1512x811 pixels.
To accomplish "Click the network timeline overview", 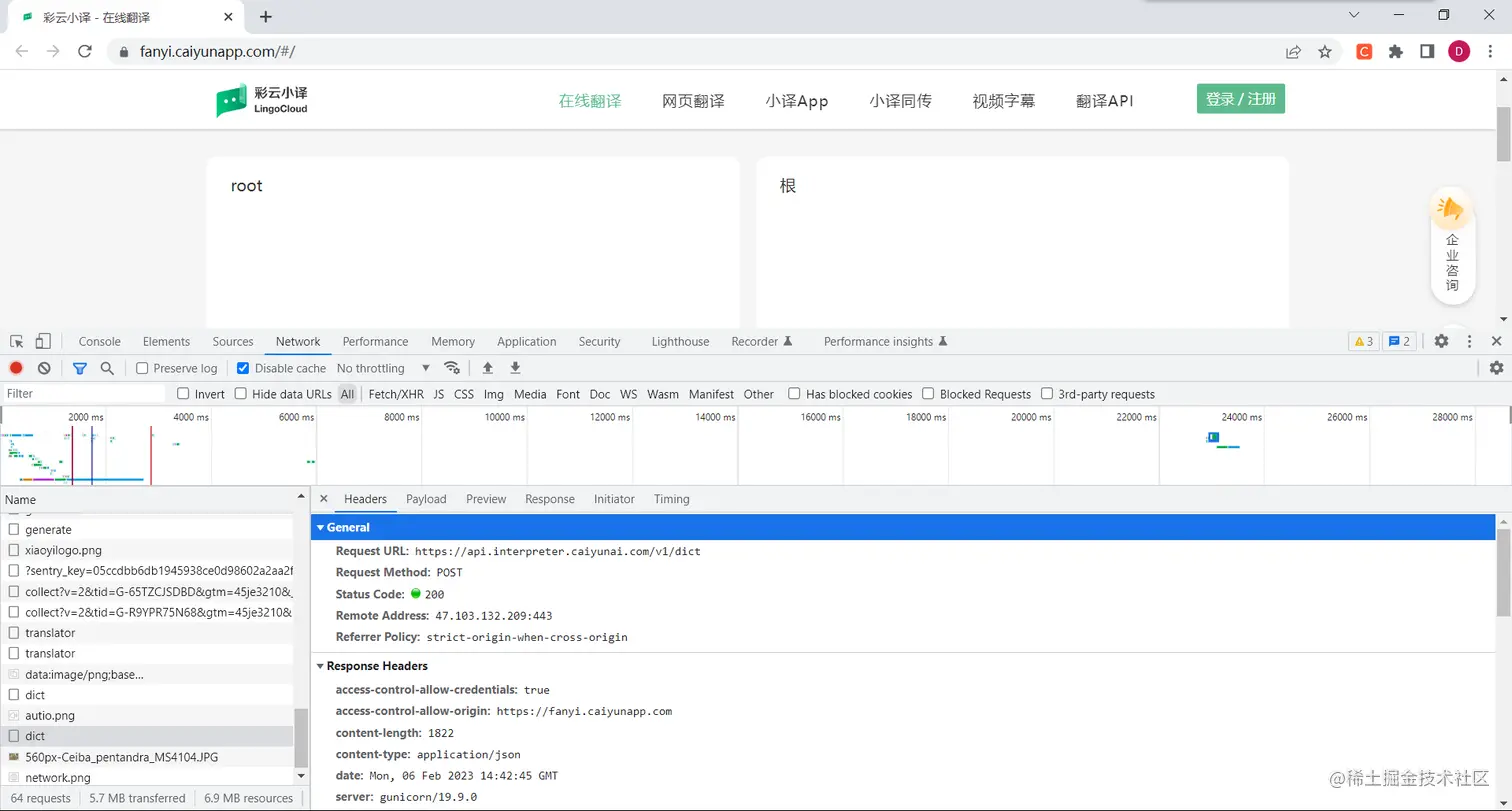I will click(x=756, y=446).
